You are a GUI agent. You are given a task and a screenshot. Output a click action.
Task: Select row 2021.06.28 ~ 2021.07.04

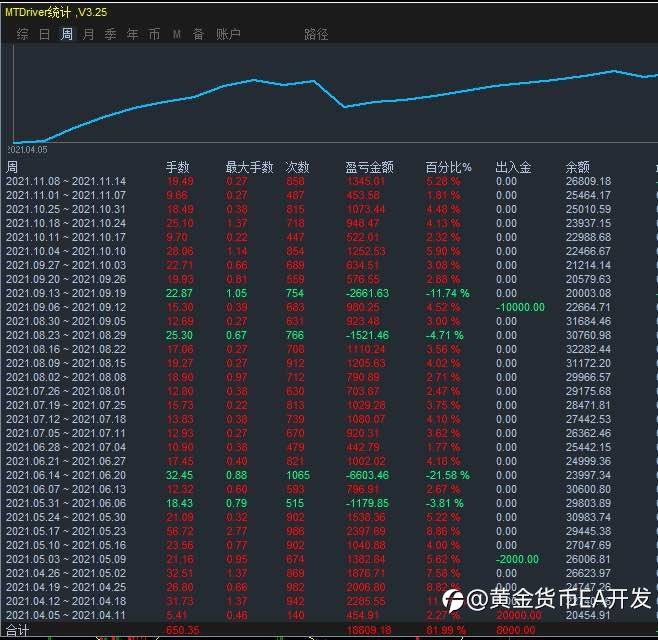pos(329,447)
